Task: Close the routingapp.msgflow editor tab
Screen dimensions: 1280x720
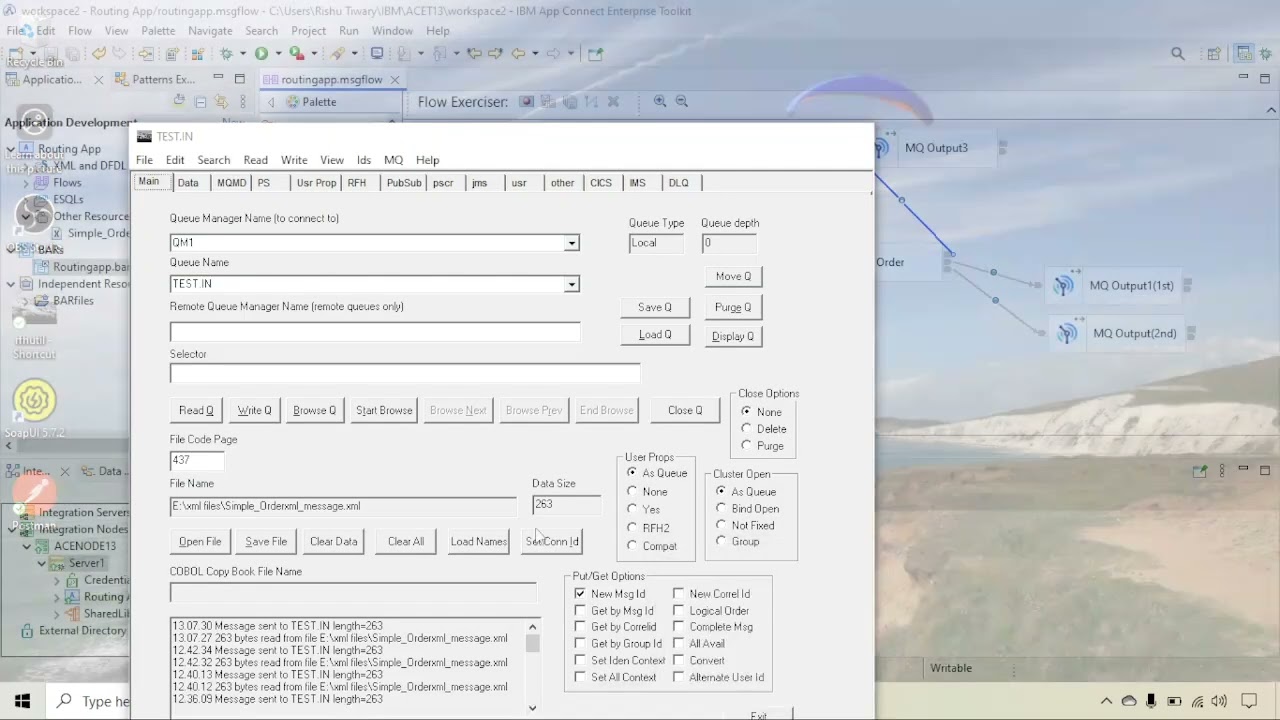Action: coord(395,79)
